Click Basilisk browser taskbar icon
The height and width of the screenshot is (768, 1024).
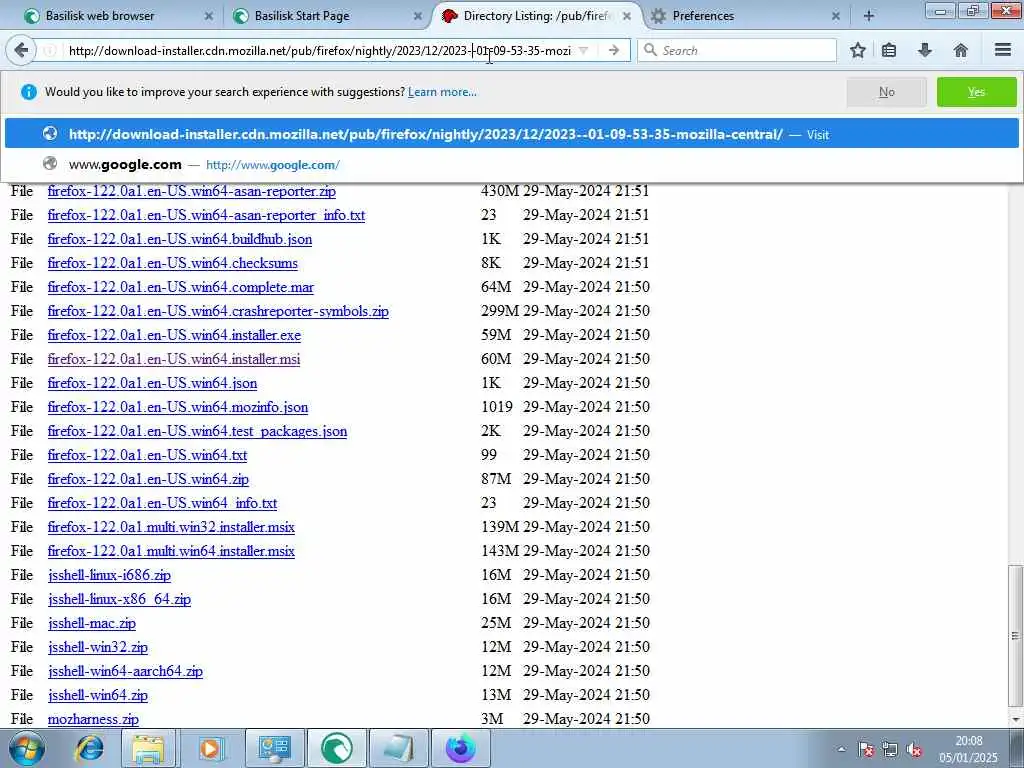pos(337,748)
